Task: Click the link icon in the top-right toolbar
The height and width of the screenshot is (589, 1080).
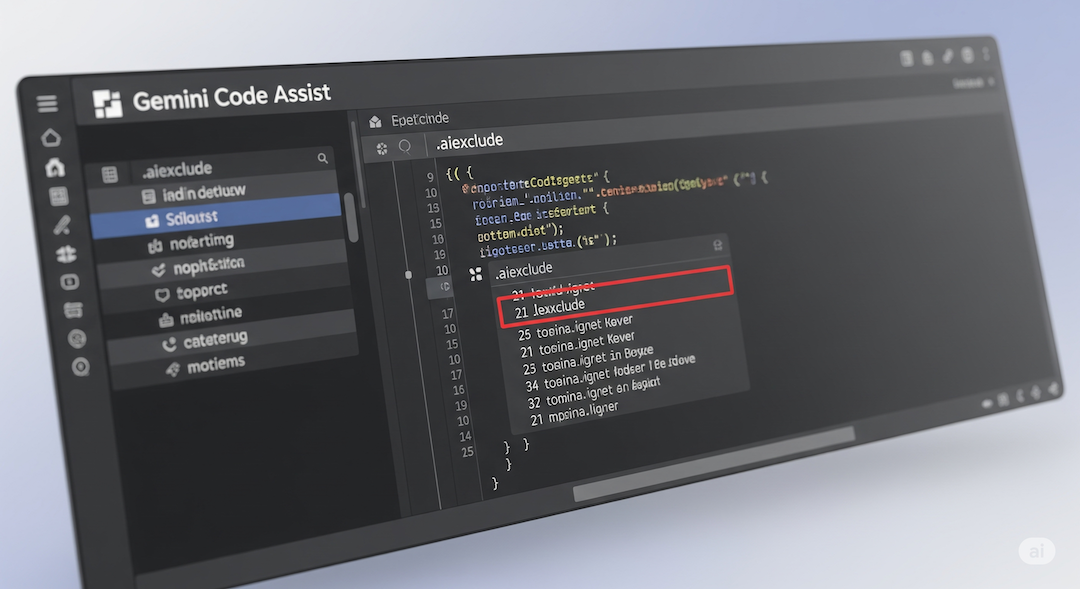Action: point(948,56)
